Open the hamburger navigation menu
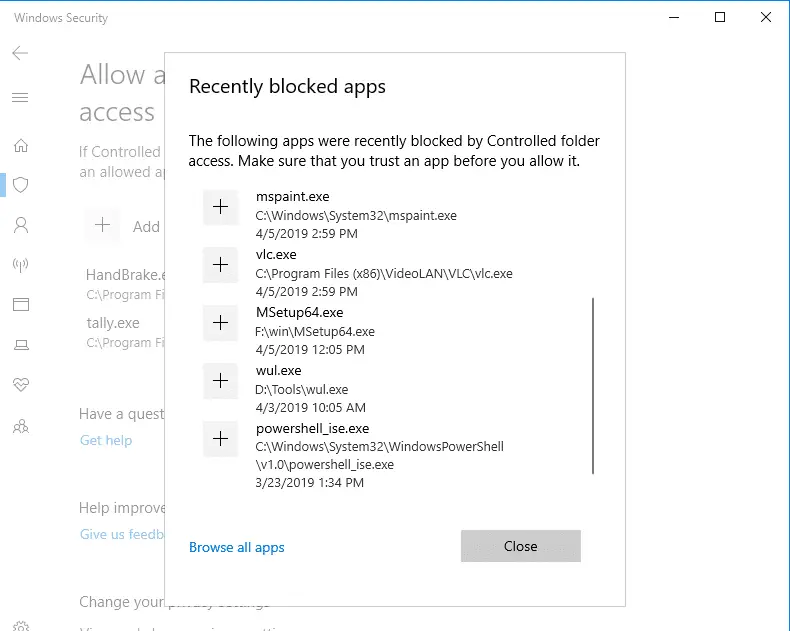Screen dimensions: 790x631 pyautogui.click(x=20, y=97)
